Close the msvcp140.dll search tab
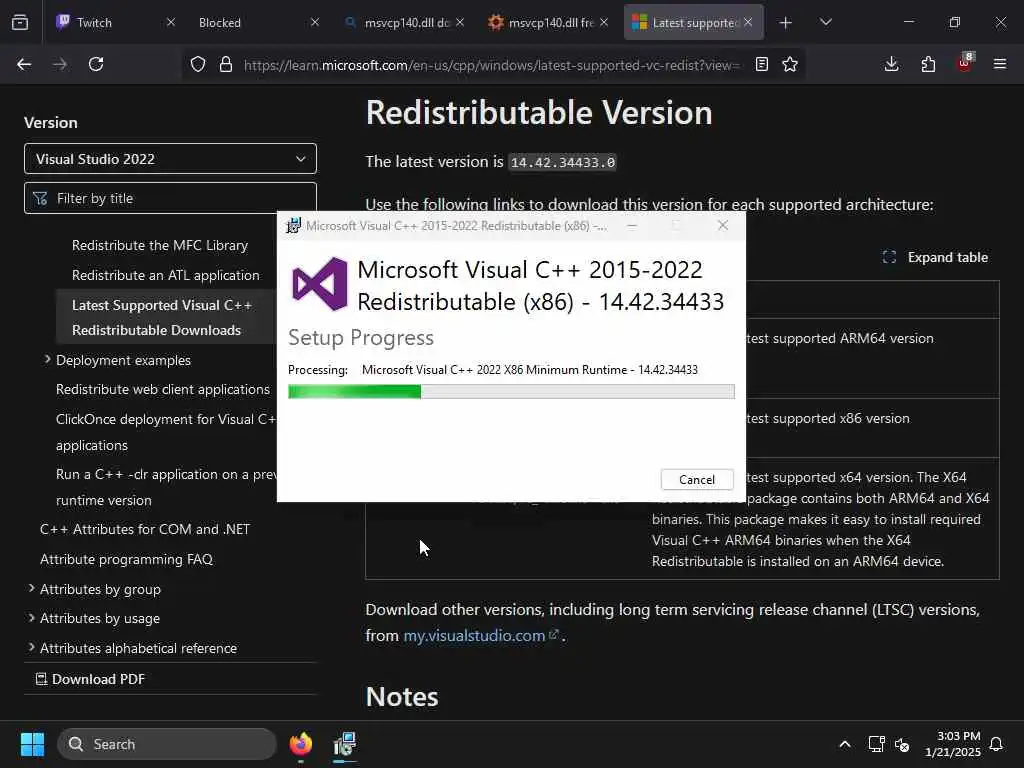Viewport: 1024px width, 768px height. pos(460,22)
